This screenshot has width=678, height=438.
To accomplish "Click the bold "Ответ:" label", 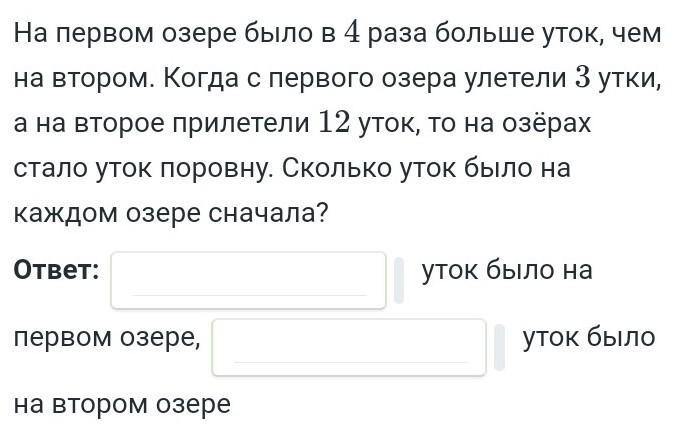I will point(56,270).
